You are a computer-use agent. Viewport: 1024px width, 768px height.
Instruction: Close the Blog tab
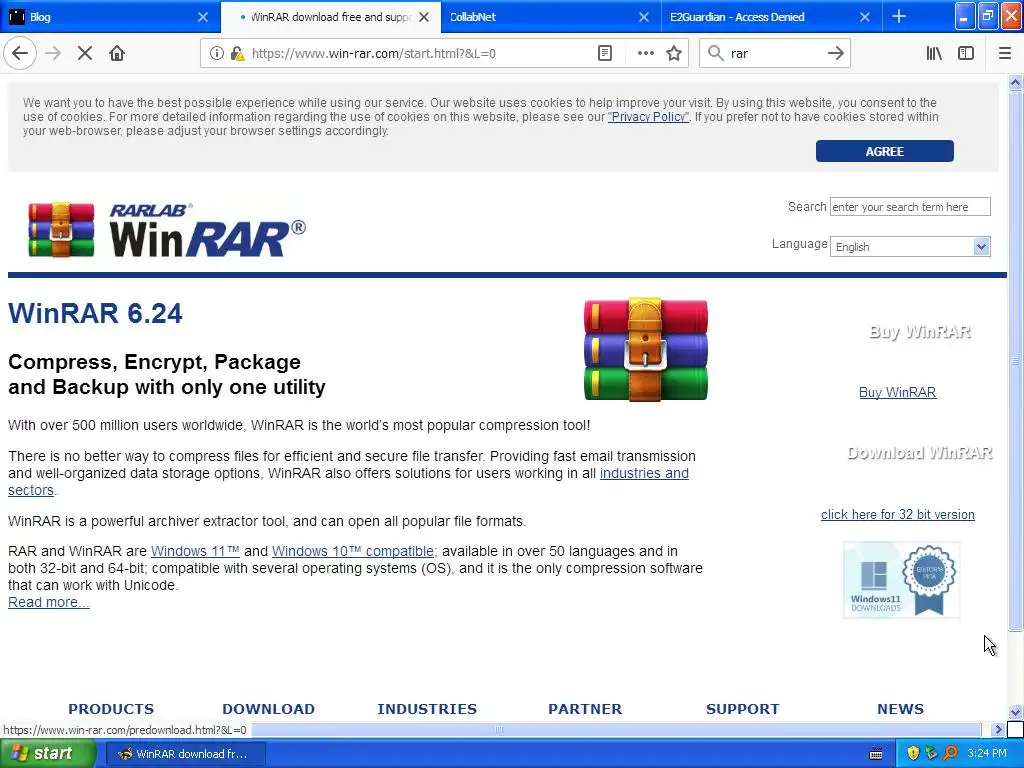pyautogui.click(x=203, y=17)
